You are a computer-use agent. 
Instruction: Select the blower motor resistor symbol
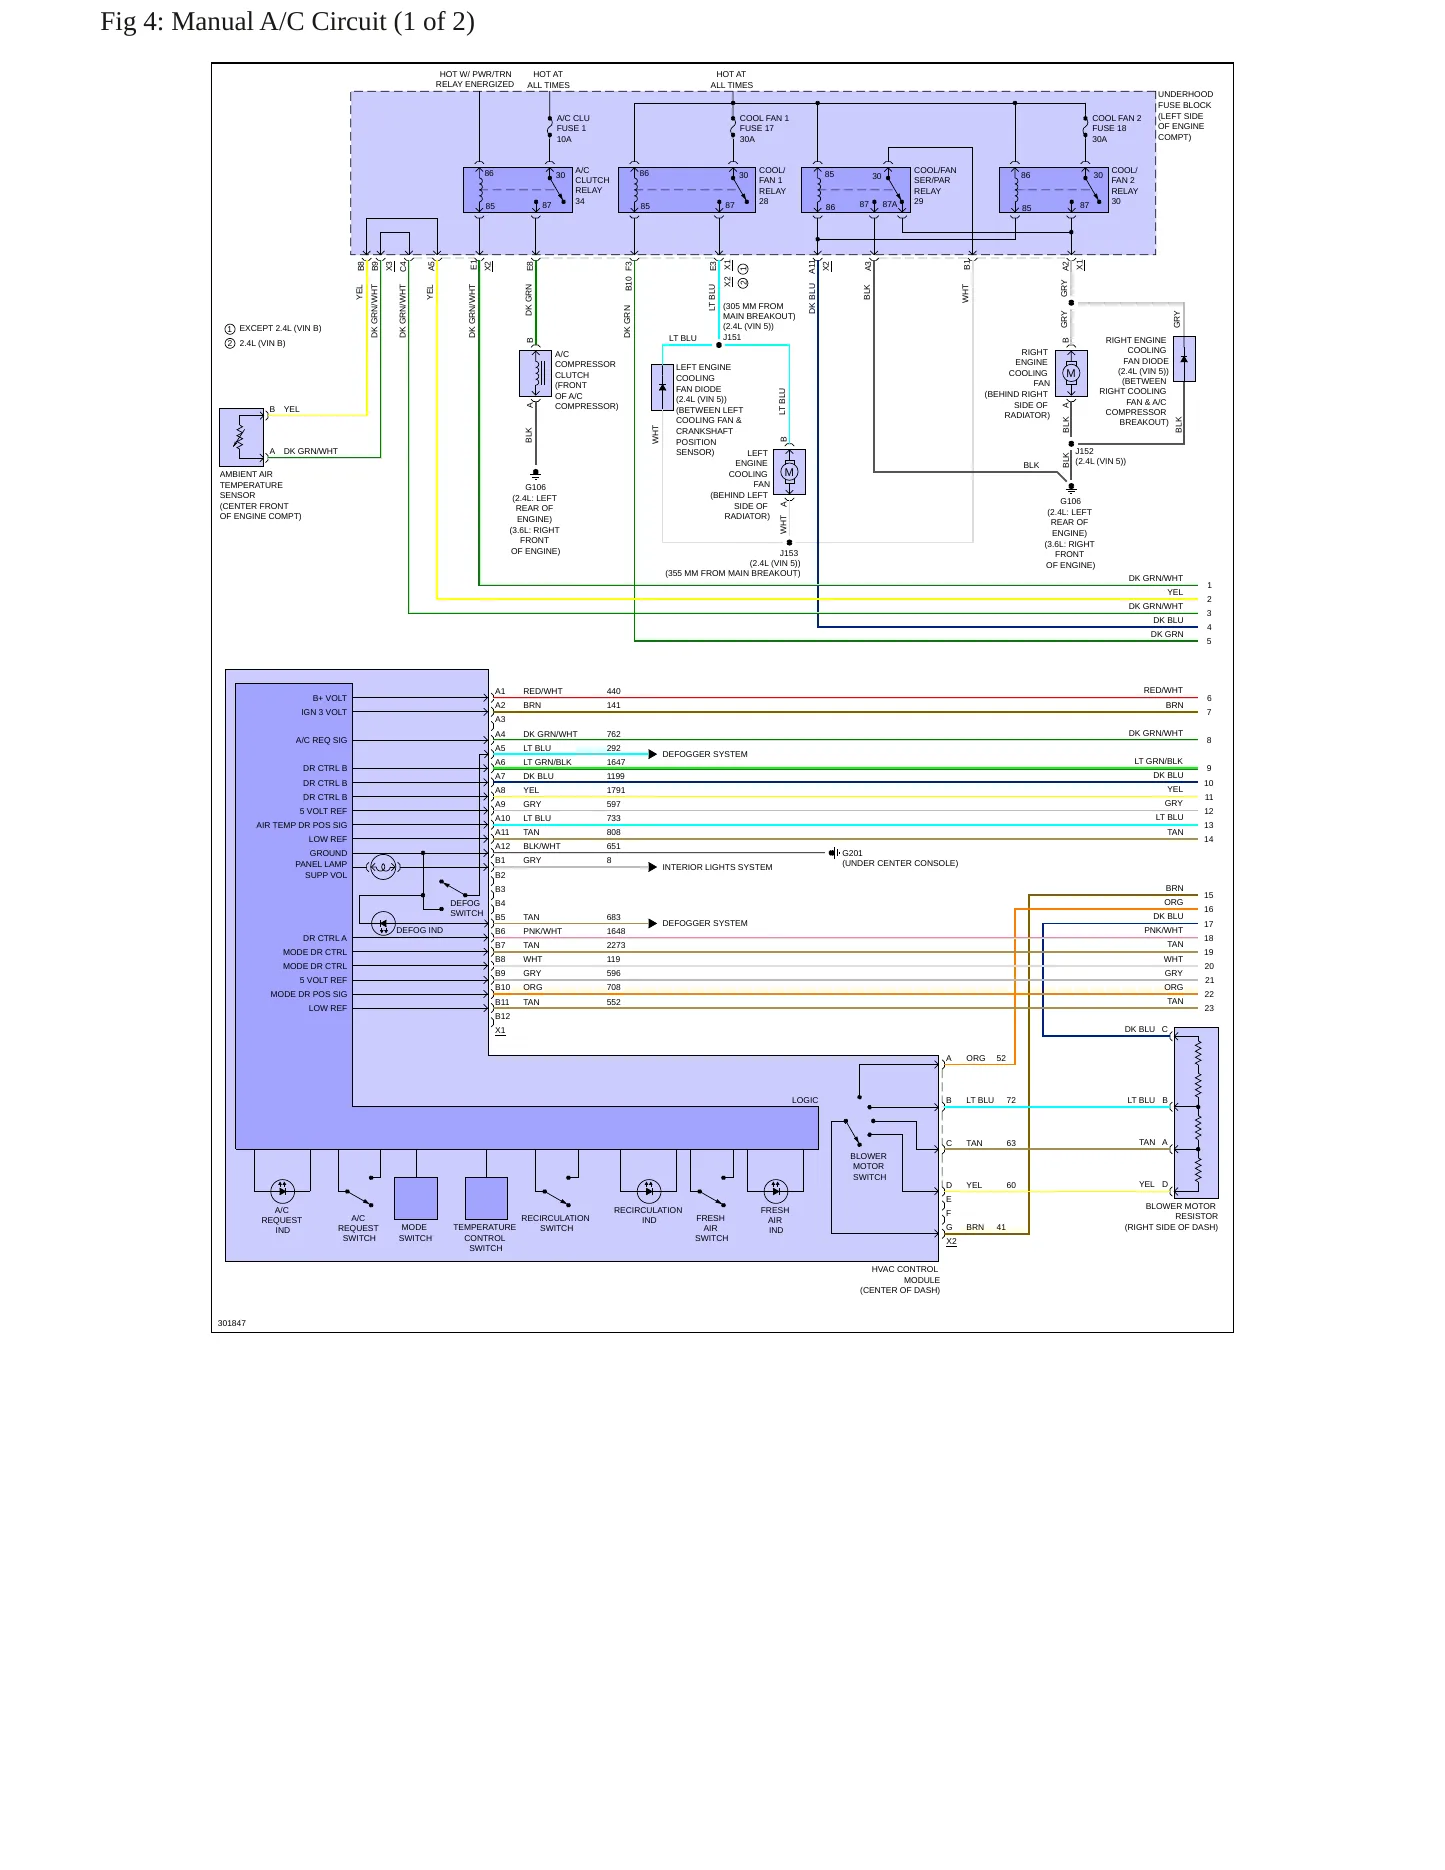[1196, 1113]
